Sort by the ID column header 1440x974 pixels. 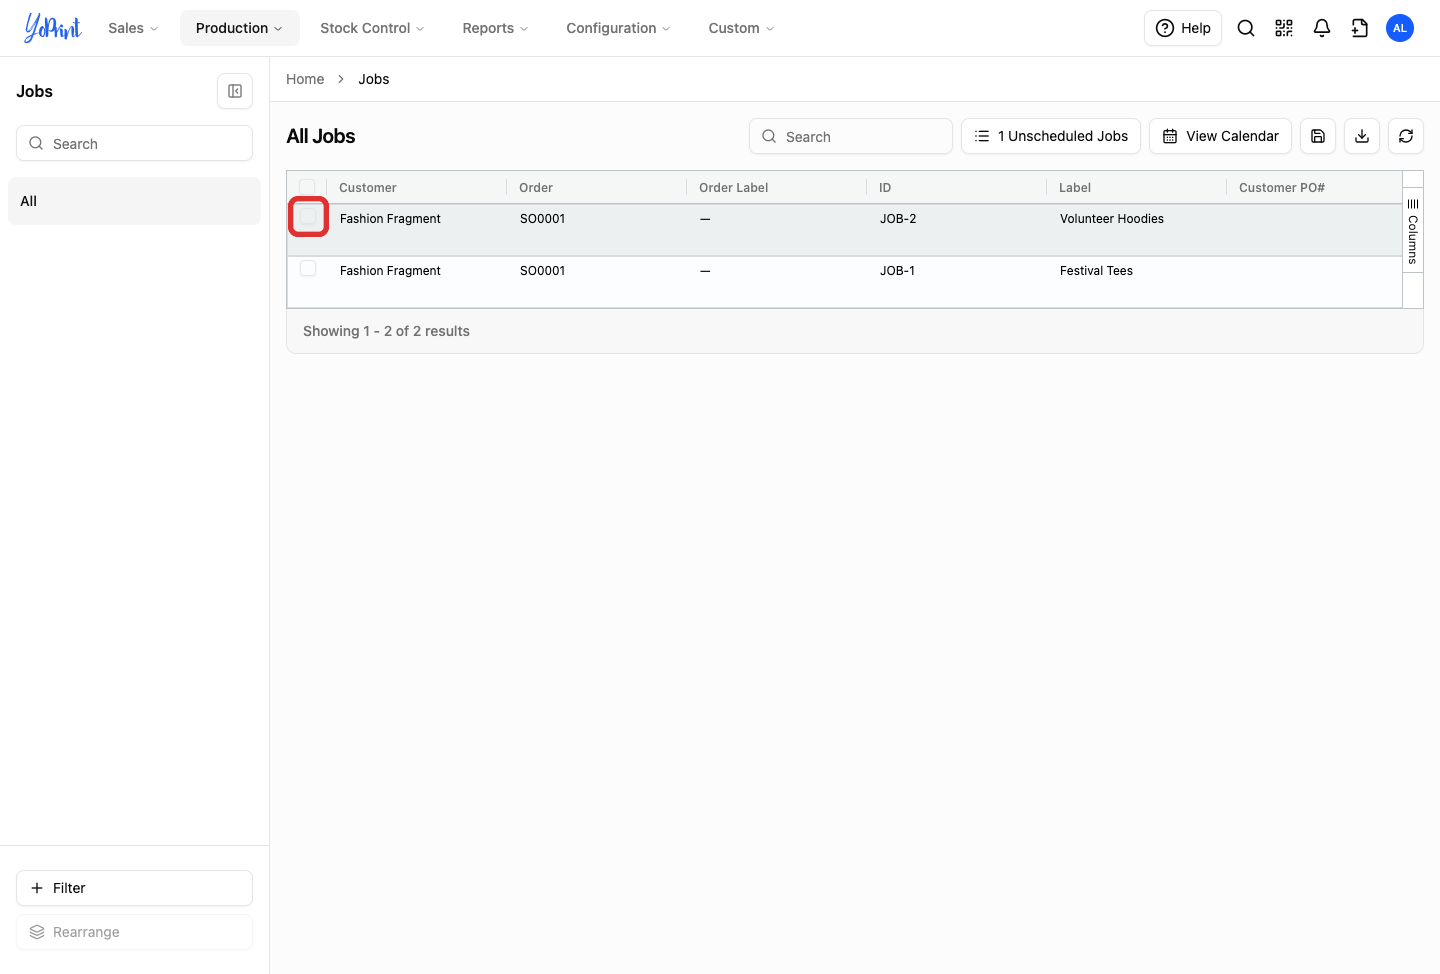885,188
